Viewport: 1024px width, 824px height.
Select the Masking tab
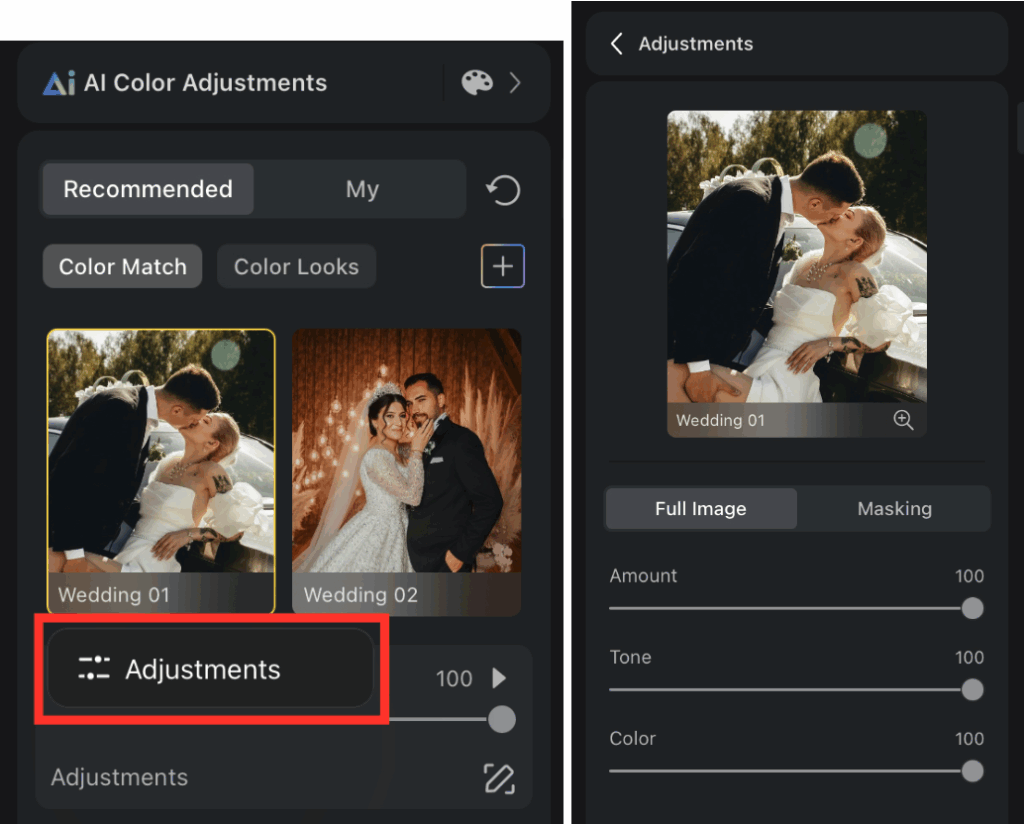[x=894, y=508]
